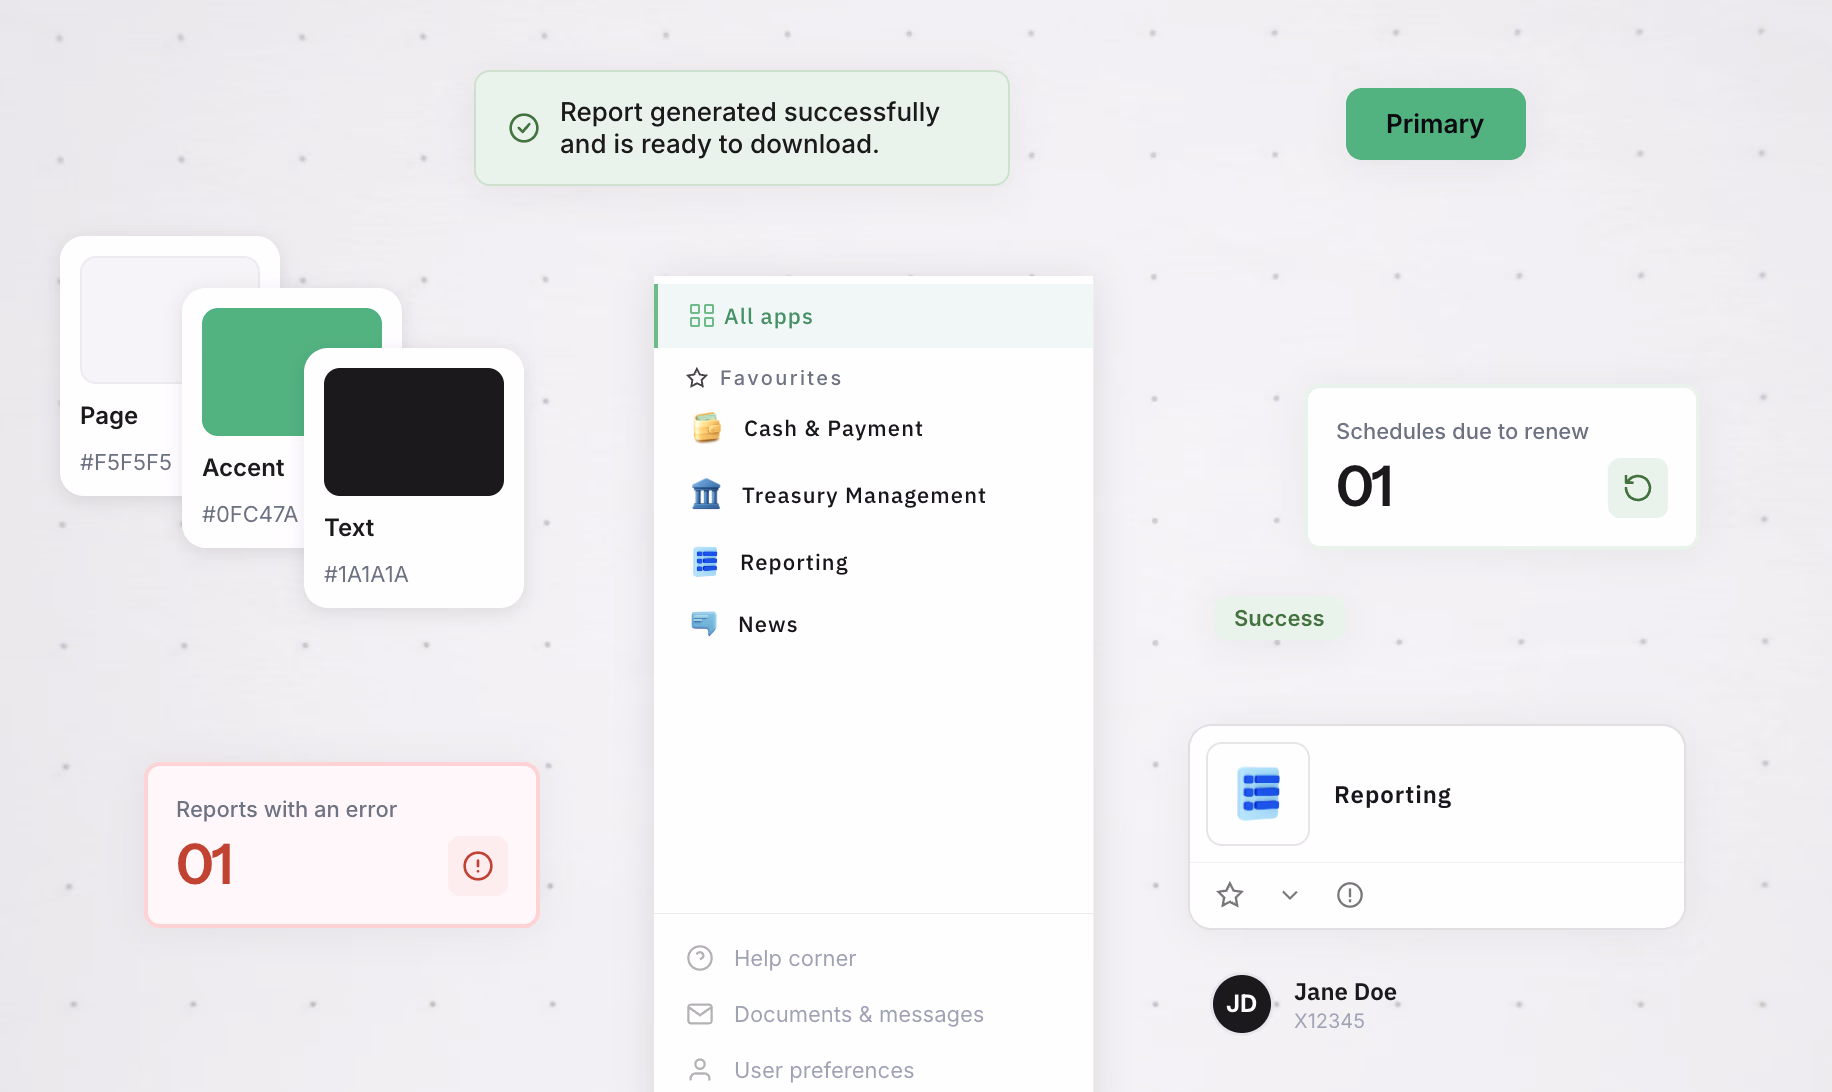
Task: Click the error alert icon on Reports card
Action: tap(478, 866)
